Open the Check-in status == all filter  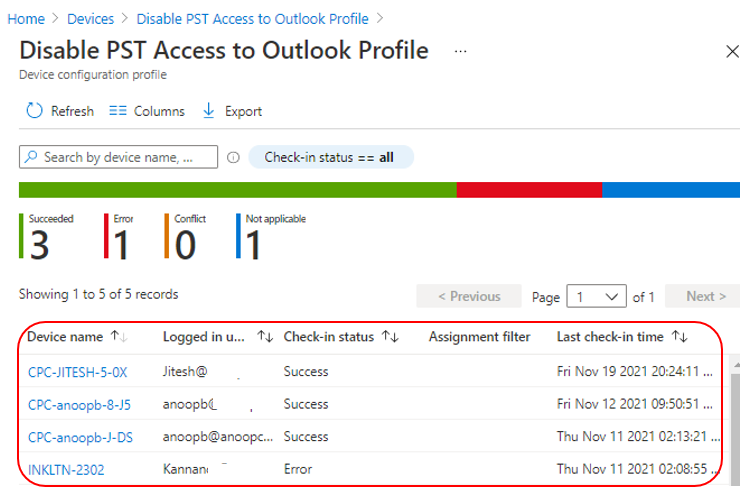click(x=331, y=157)
